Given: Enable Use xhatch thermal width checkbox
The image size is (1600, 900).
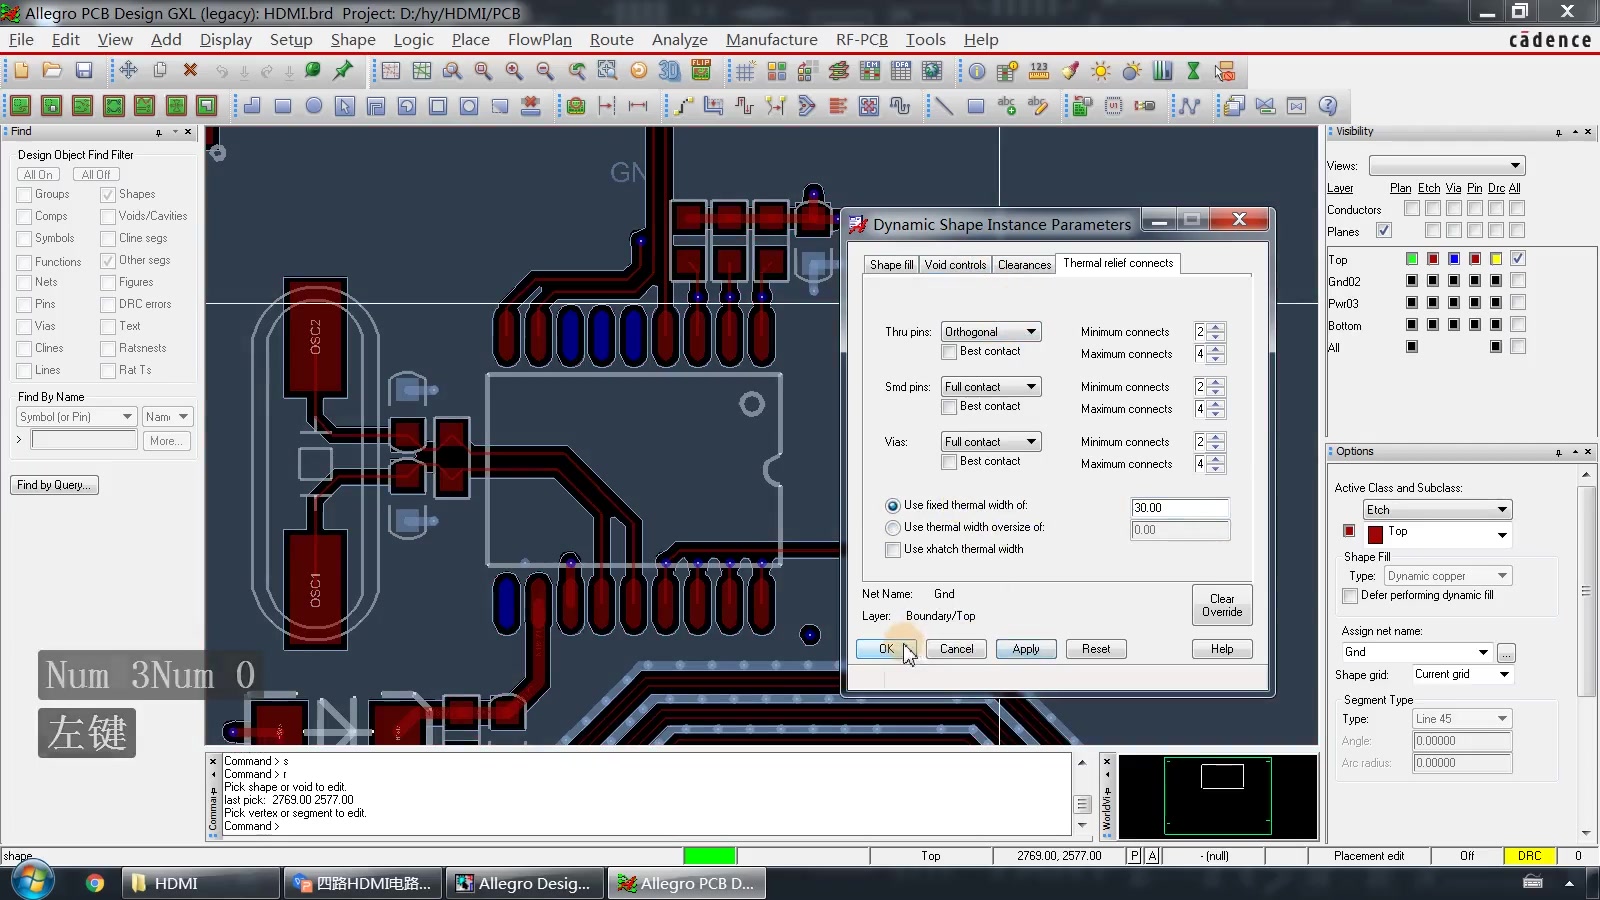Looking at the screenshot, I should coord(893,550).
